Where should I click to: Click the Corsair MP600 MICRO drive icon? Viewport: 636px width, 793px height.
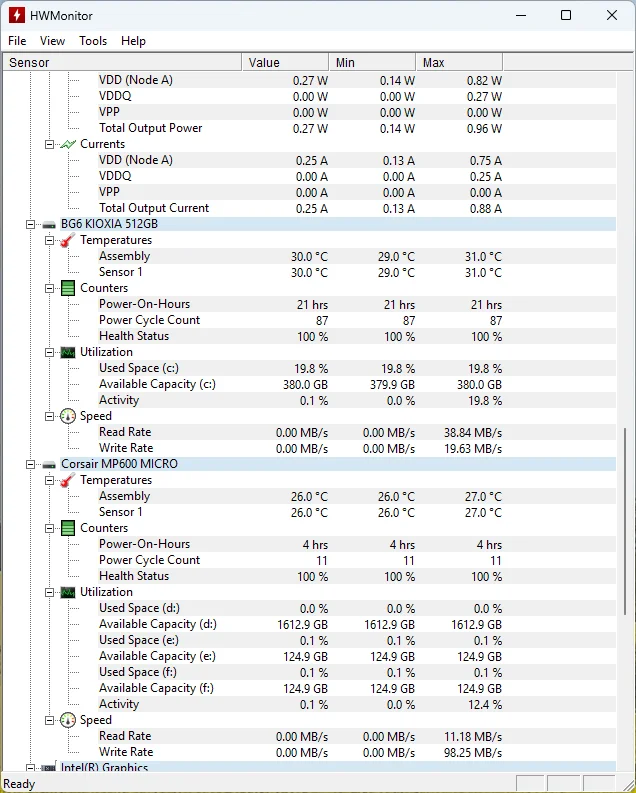(49, 464)
